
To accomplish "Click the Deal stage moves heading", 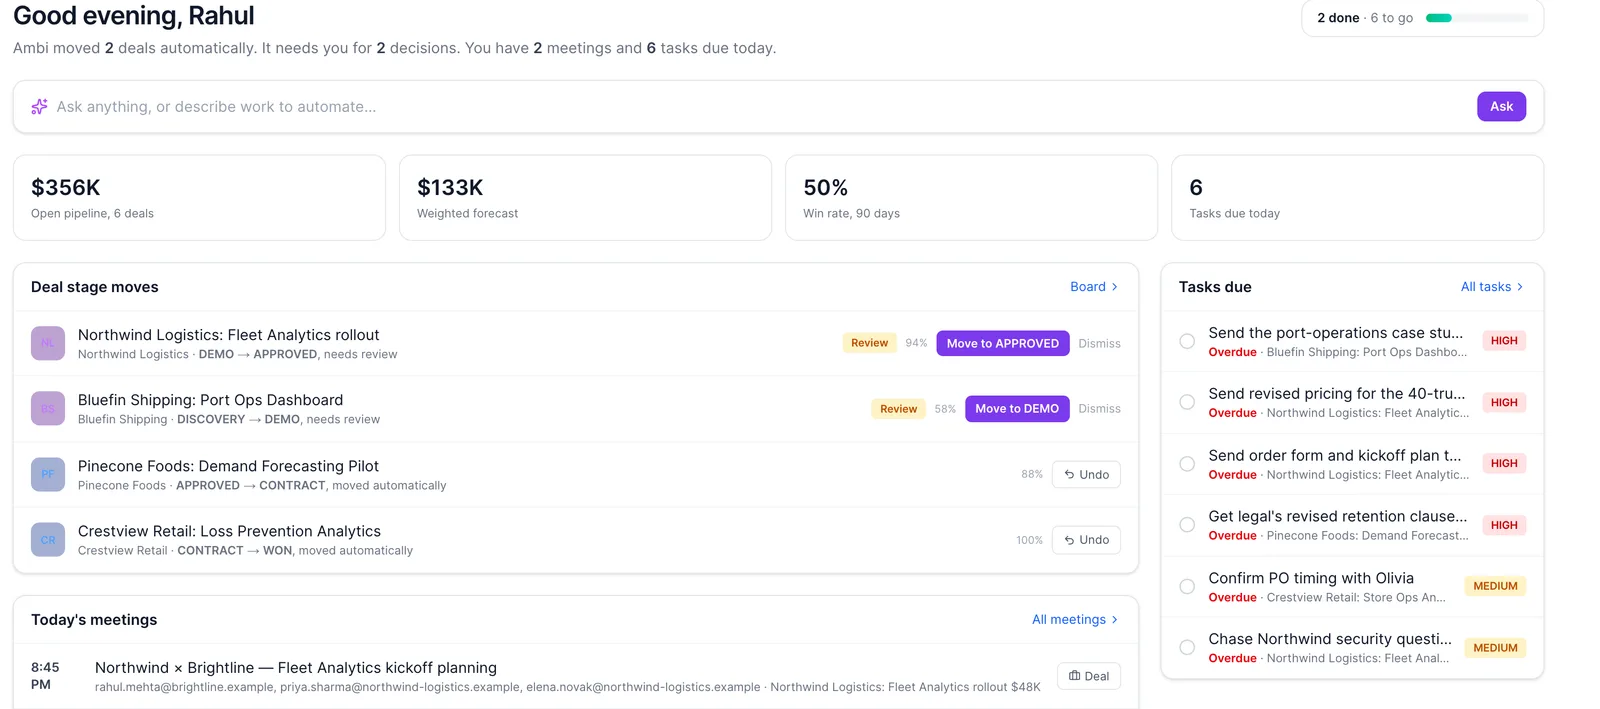I will (95, 287).
